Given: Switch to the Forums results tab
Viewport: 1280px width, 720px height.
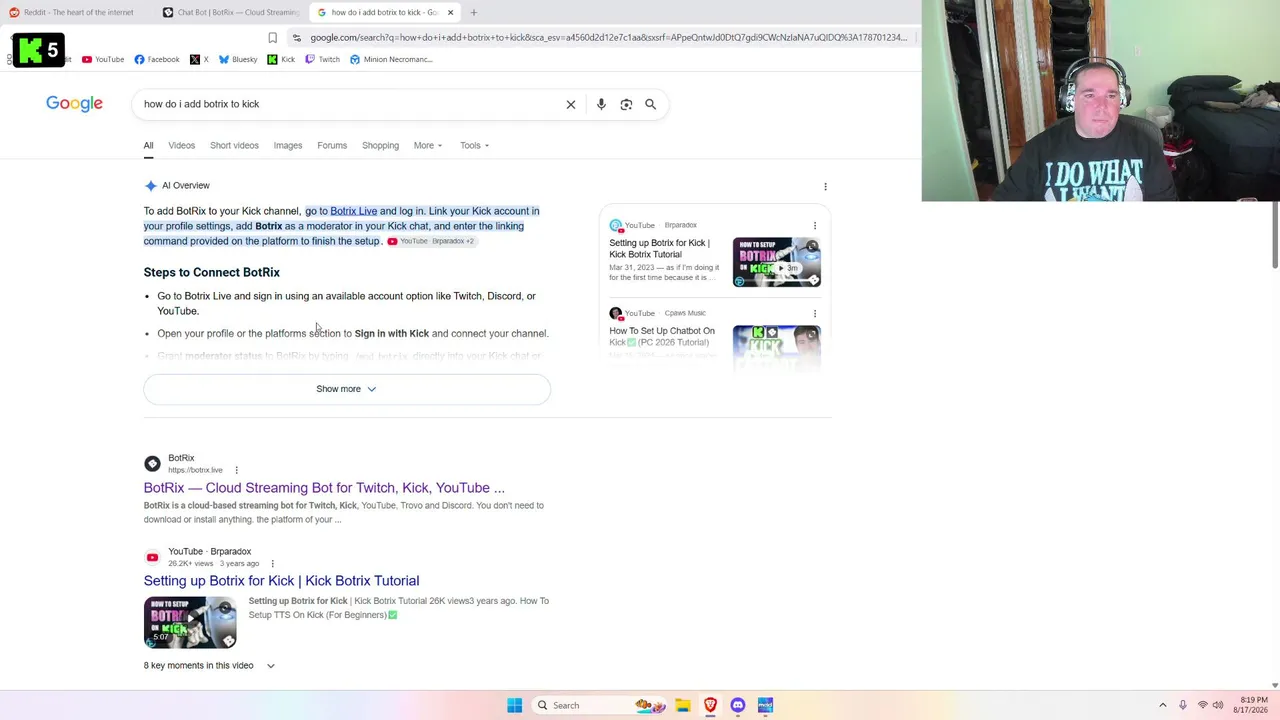Looking at the screenshot, I should click(x=332, y=145).
